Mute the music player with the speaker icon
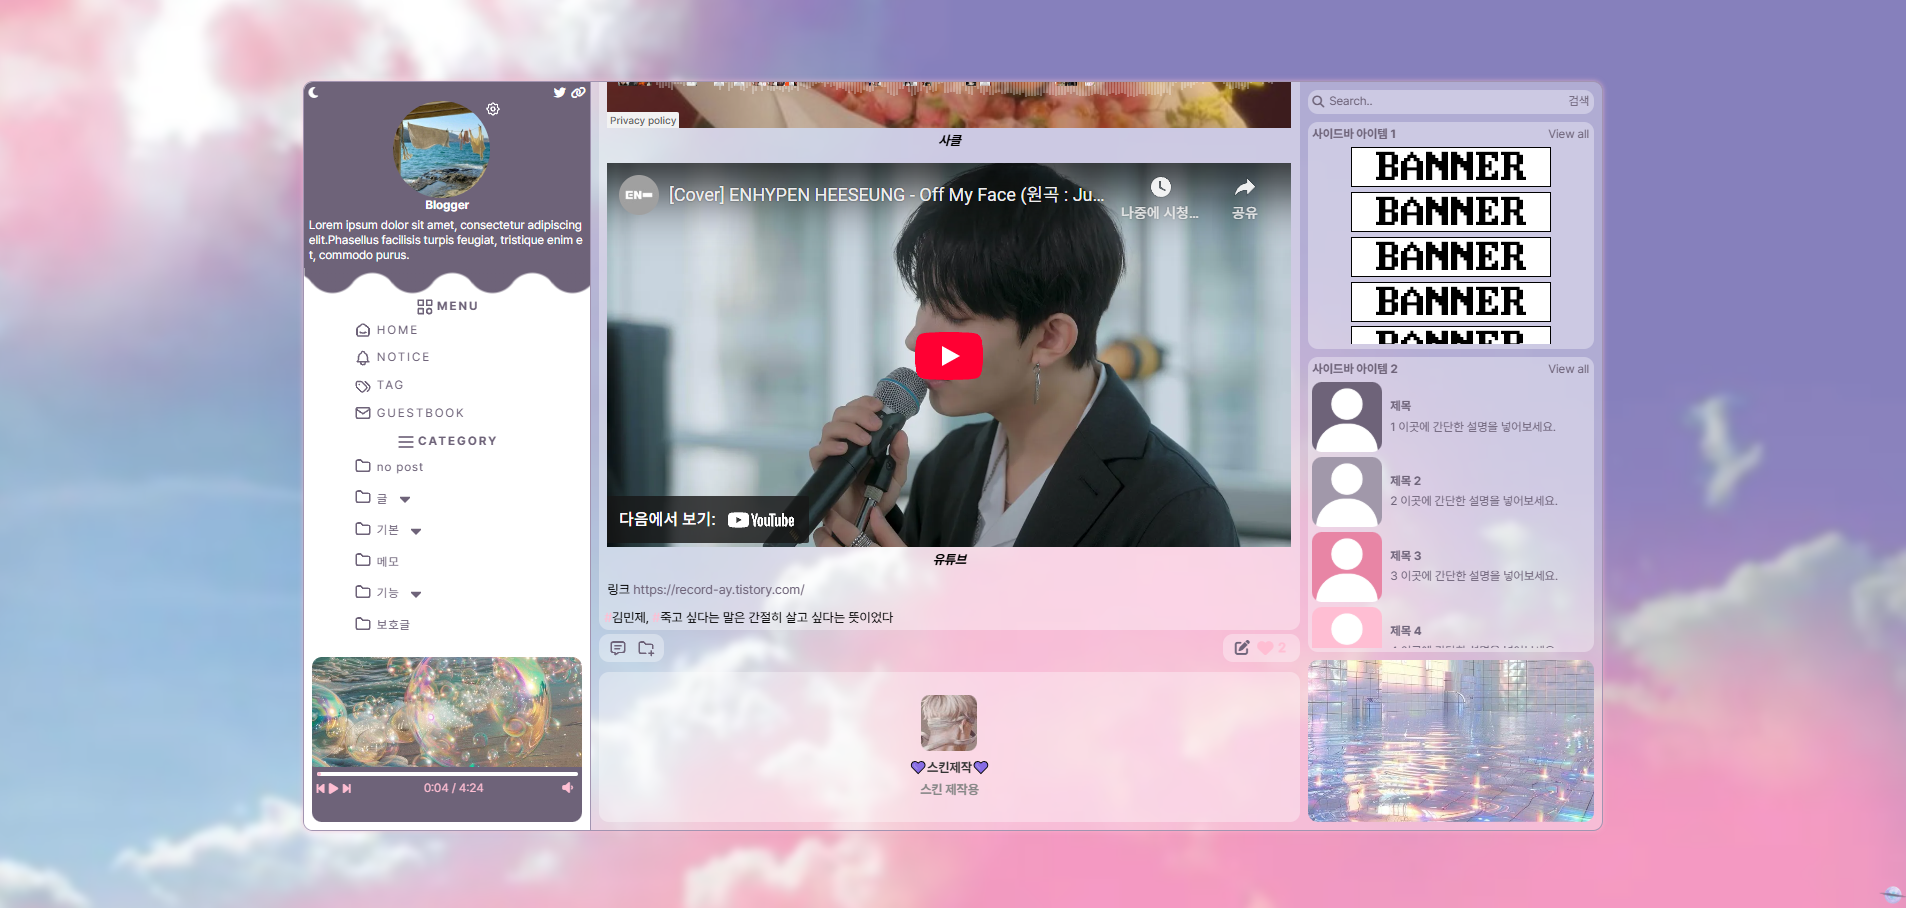Image resolution: width=1906 pixels, height=908 pixels. point(567,788)
